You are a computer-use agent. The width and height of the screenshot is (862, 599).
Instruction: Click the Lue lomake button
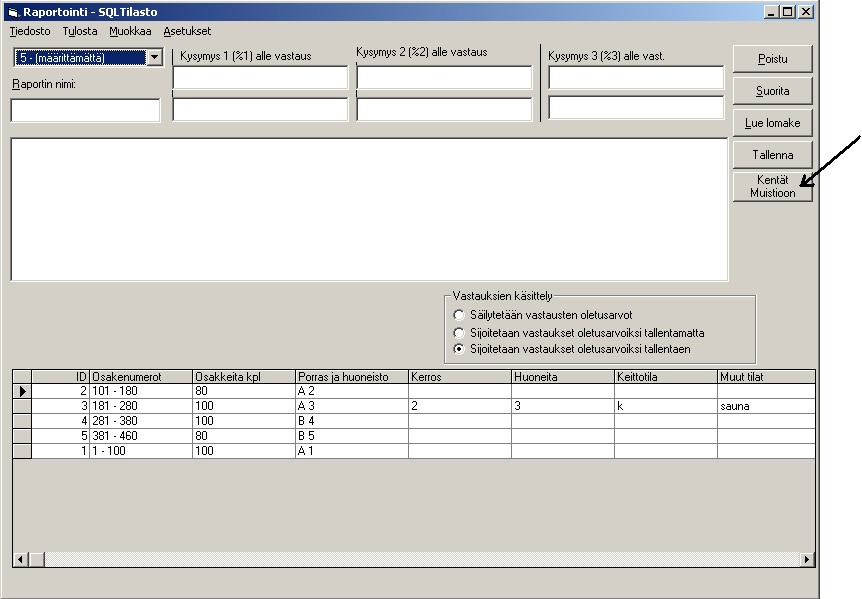[772, 123]
